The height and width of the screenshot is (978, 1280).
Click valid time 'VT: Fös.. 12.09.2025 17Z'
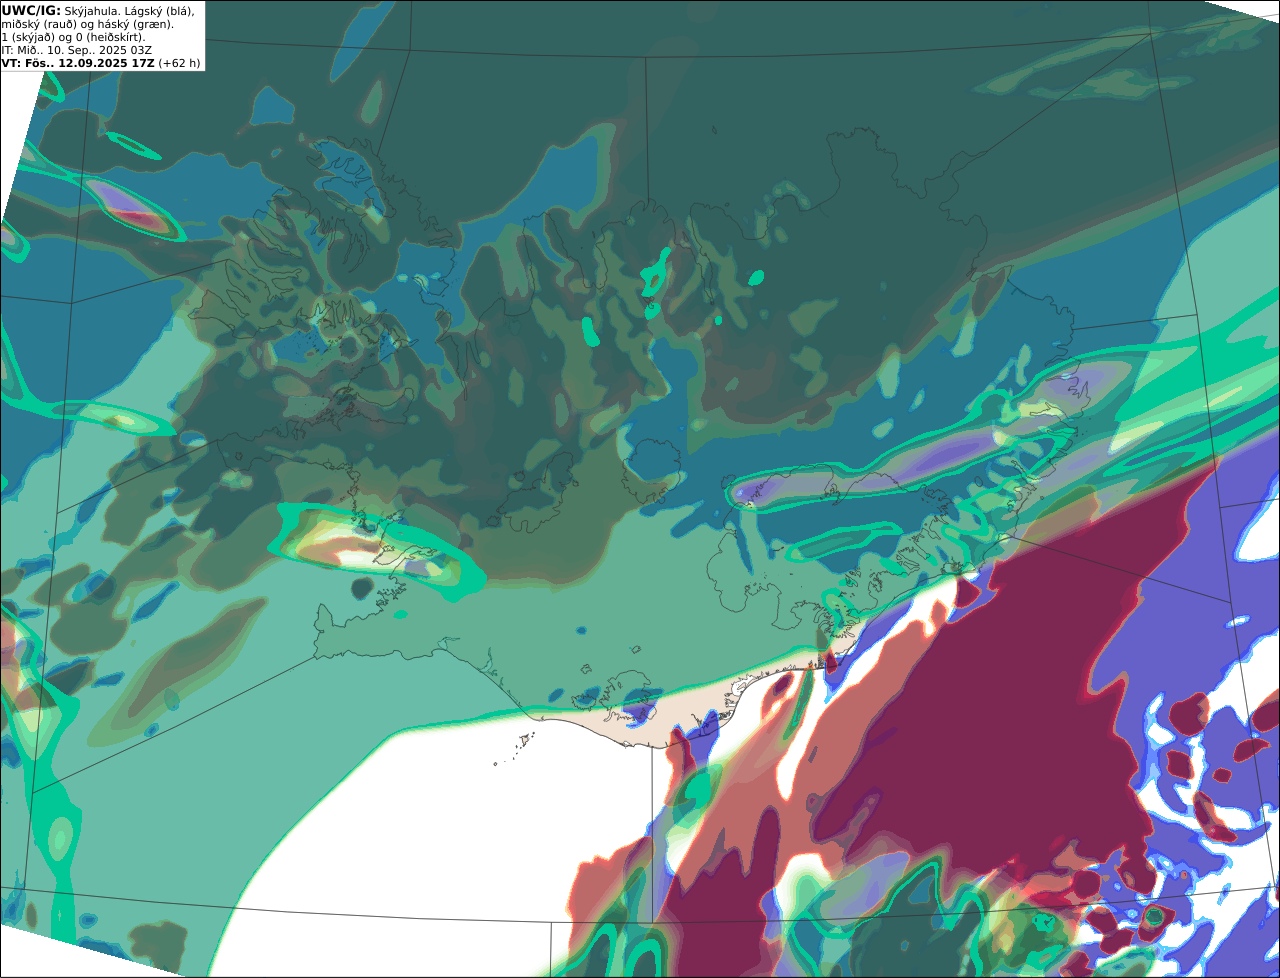(78, 62)
